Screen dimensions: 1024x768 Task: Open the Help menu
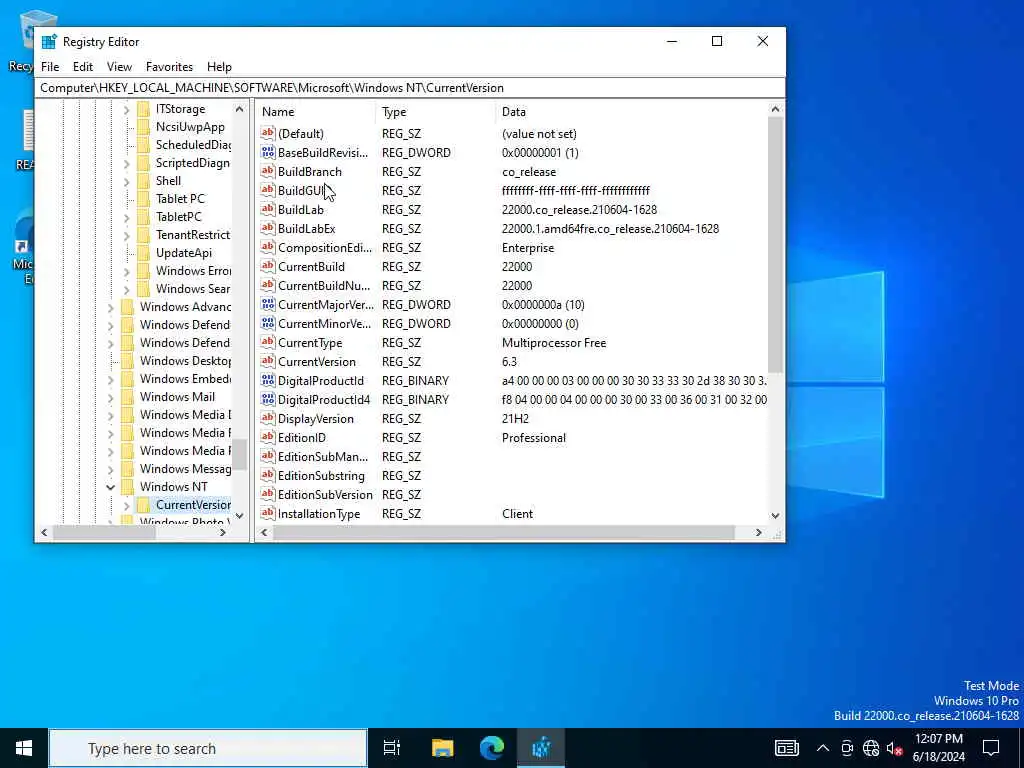click(x=219, y=67)
